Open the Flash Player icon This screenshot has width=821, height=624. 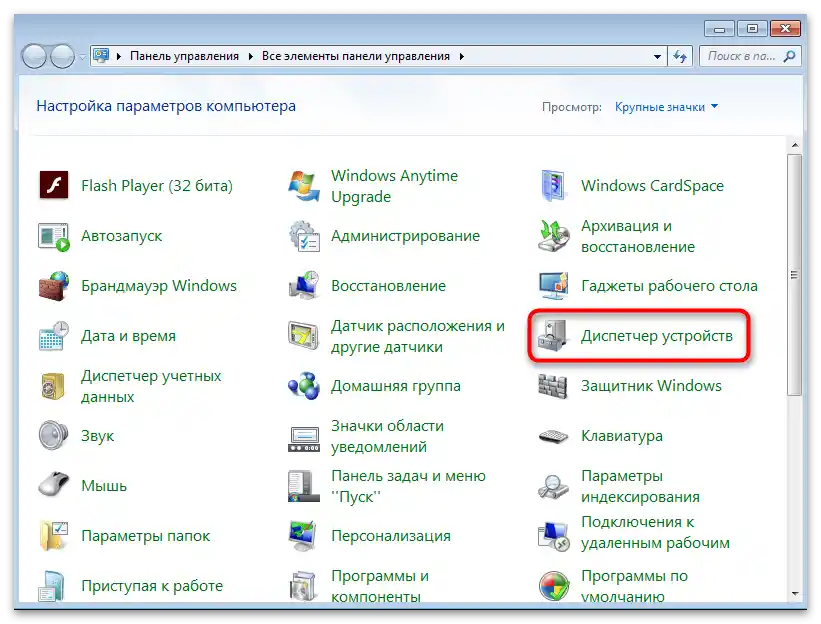[x=54, y=185]
